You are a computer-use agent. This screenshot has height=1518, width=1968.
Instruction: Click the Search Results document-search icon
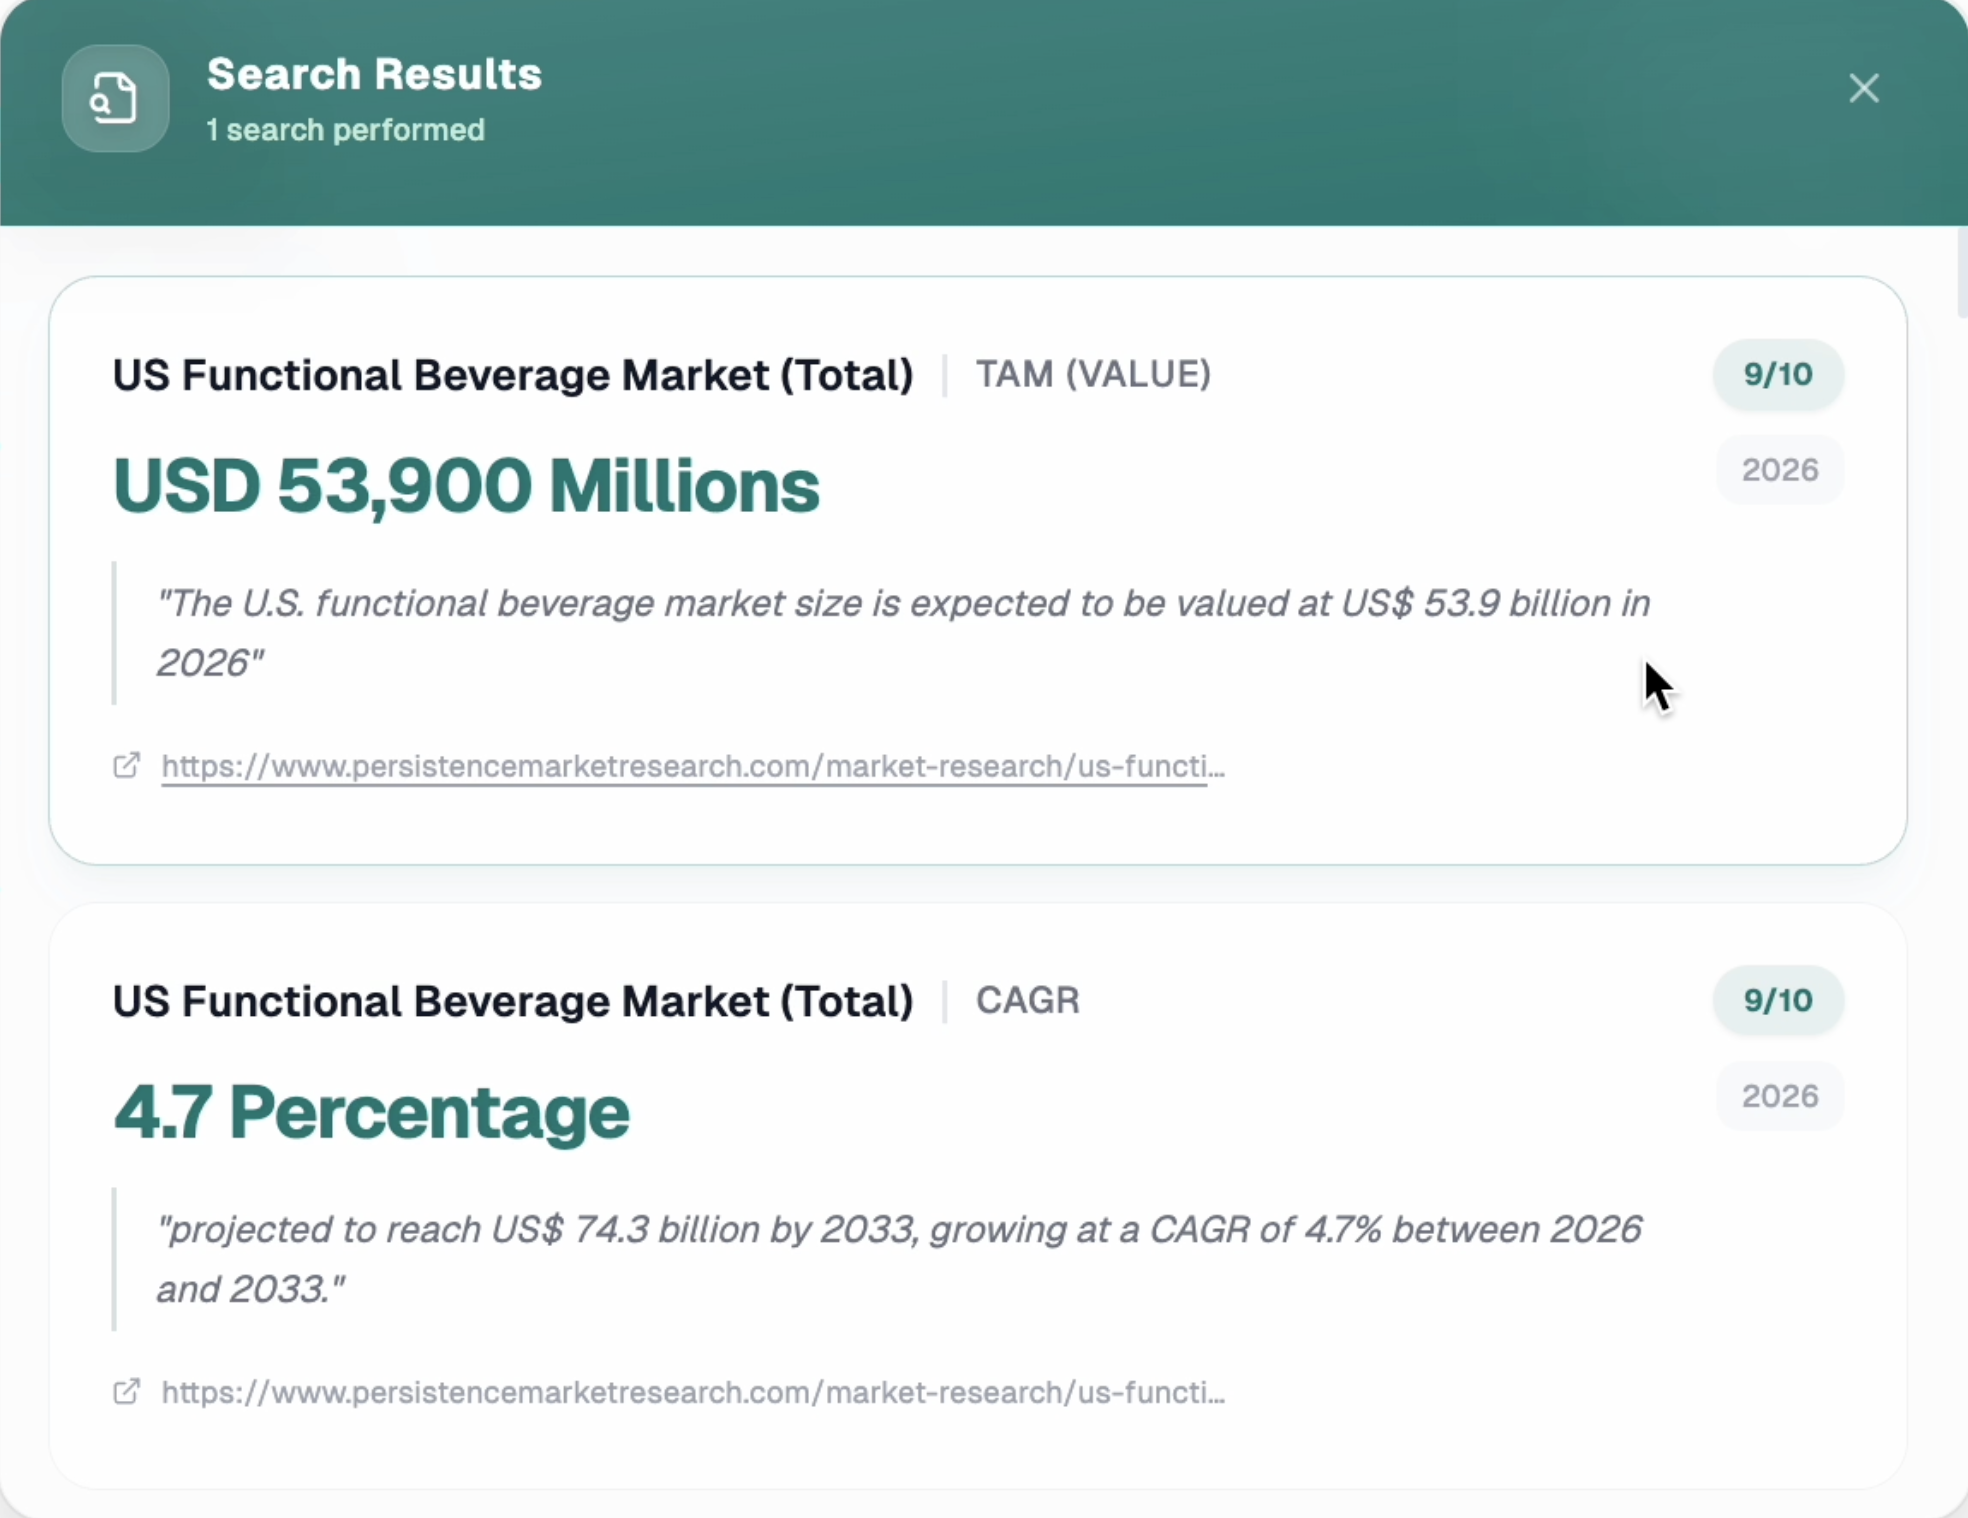115,98
